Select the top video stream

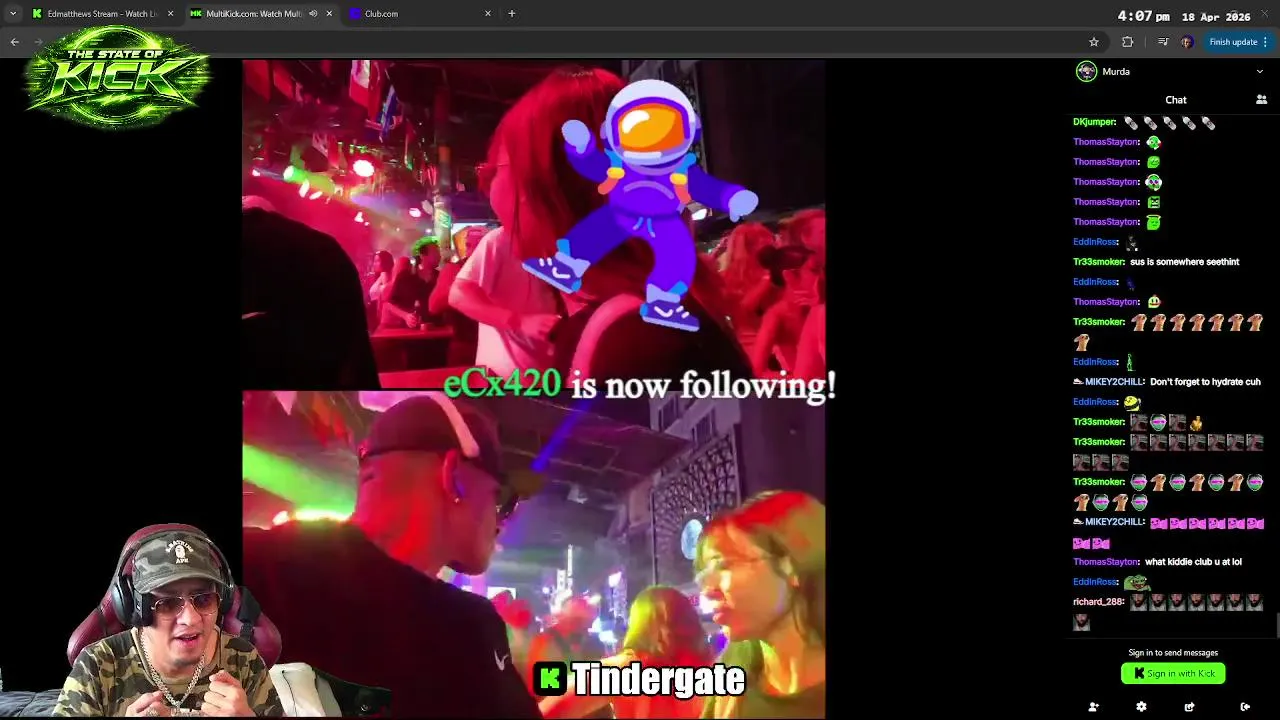(533, 225)
